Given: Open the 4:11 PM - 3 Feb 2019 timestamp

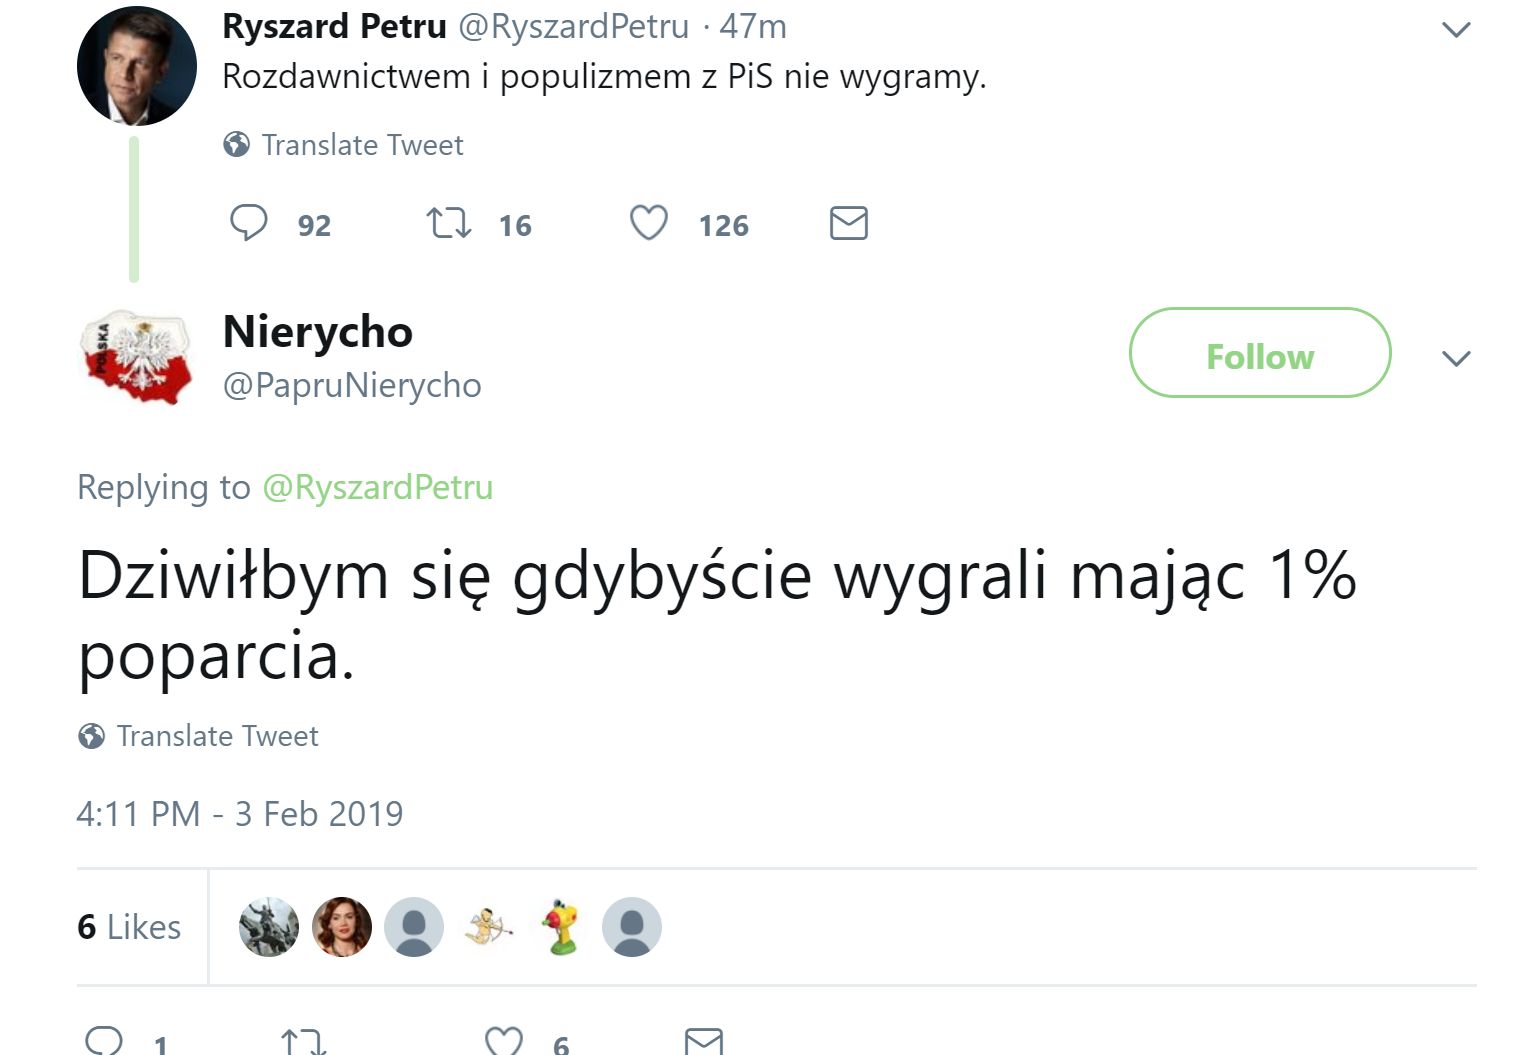Looking at the screenshot, I should point(240,814).
